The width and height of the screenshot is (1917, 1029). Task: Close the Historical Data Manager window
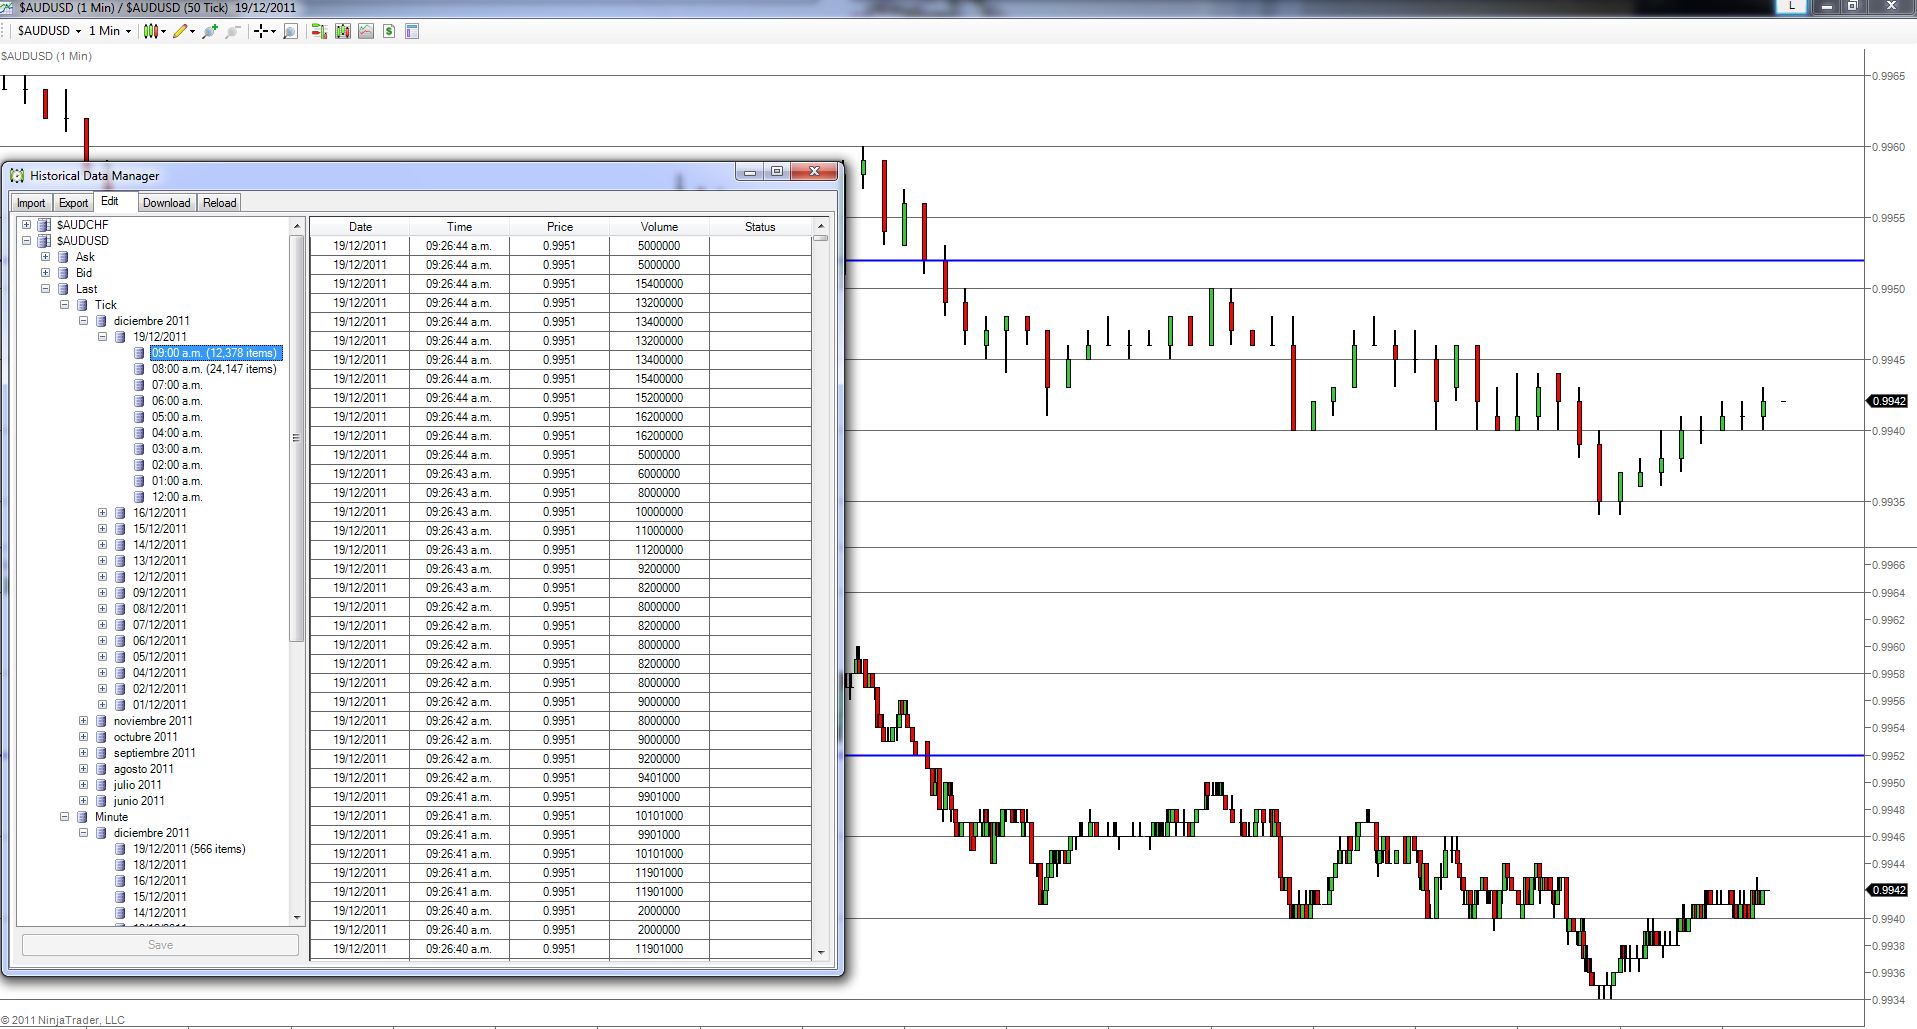[814, 172]
